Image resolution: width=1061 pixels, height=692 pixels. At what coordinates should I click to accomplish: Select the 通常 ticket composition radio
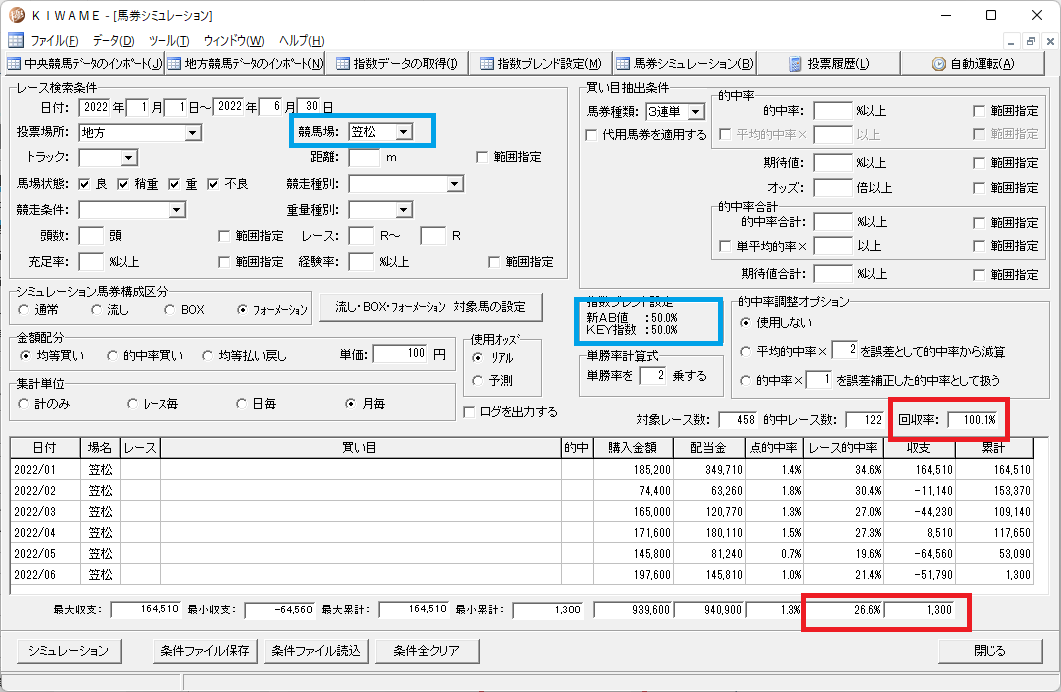pyautogui.click(x=24, y=310)
